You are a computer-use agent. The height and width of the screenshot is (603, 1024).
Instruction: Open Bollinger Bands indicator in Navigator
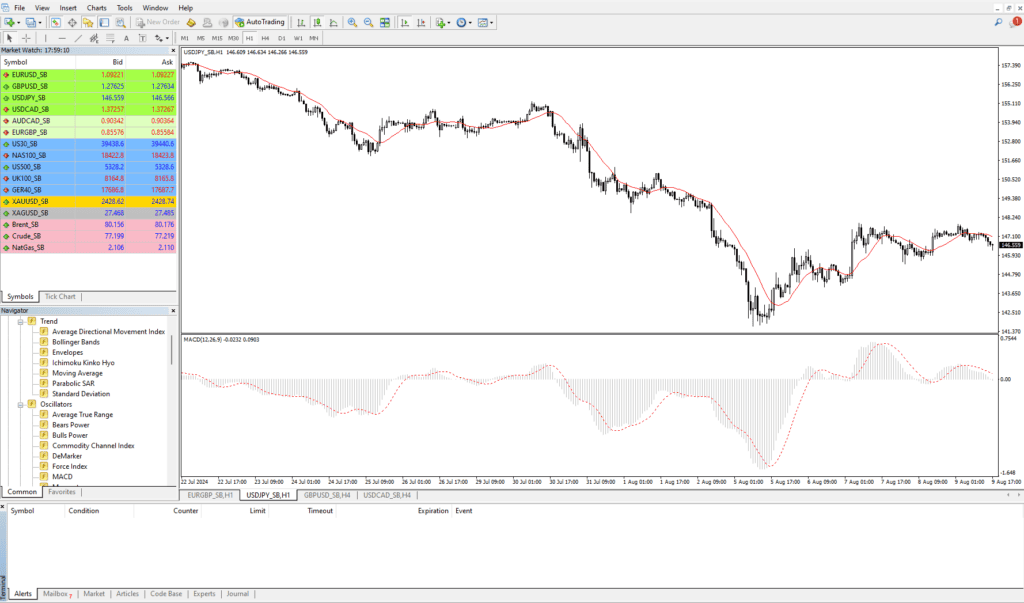click(x=75, y=342)
